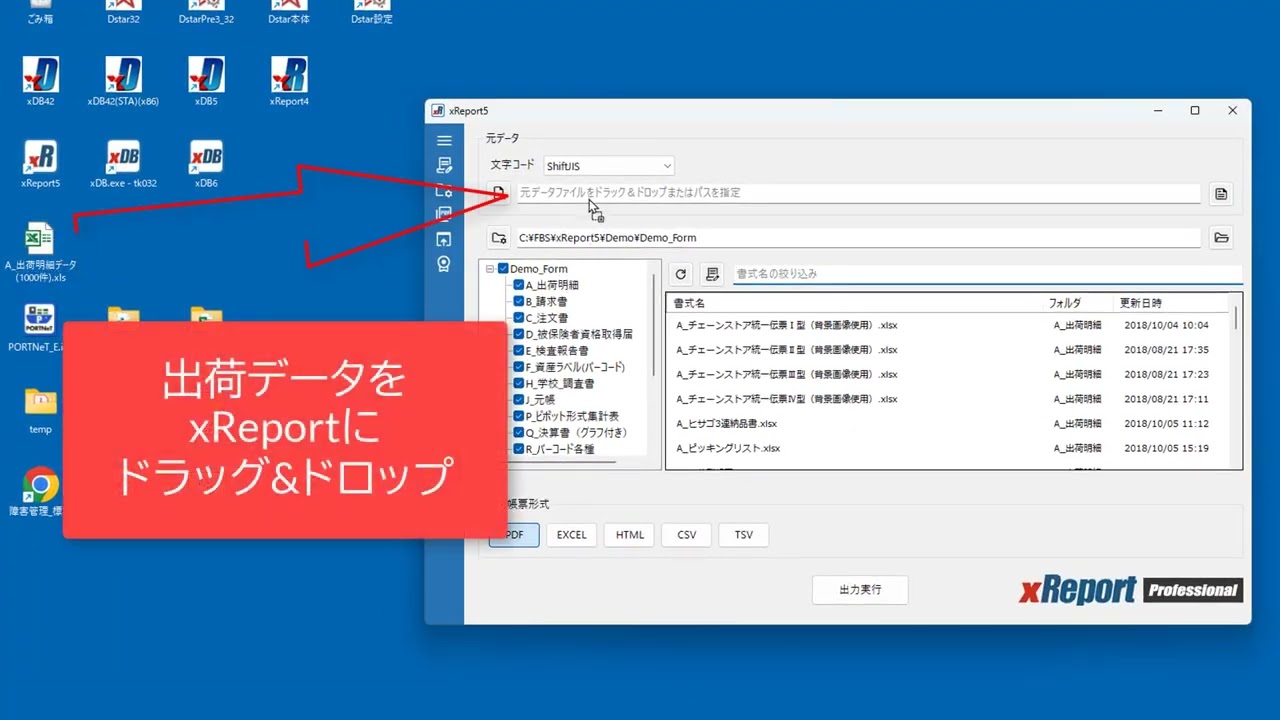Click the data preview icon beside source path
This screenshot has height=720, width=1280.
pyautogui.click(x=1221, y=194)
